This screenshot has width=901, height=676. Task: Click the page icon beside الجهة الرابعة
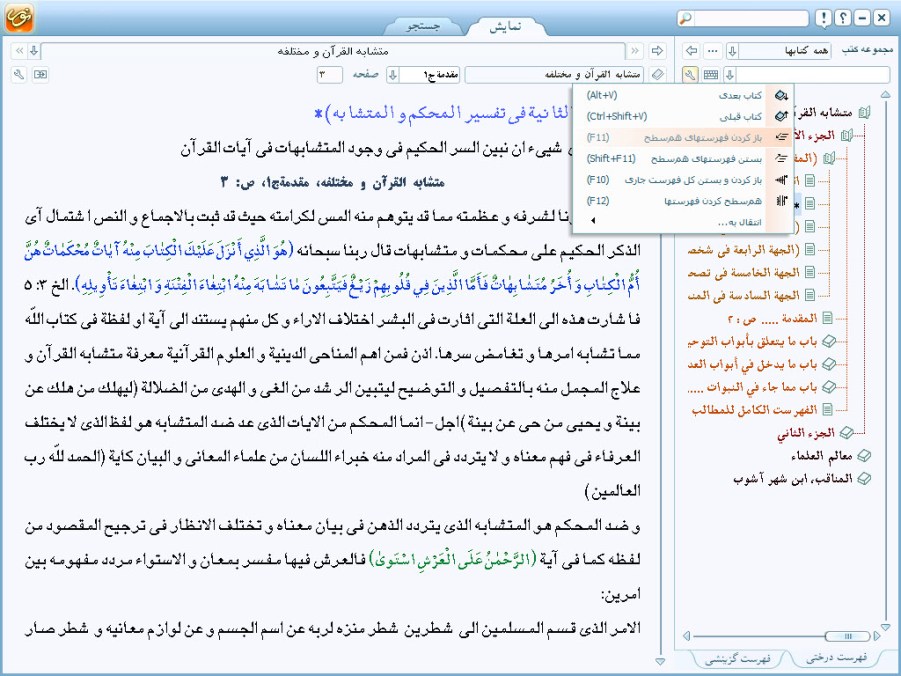click(810, 249)
